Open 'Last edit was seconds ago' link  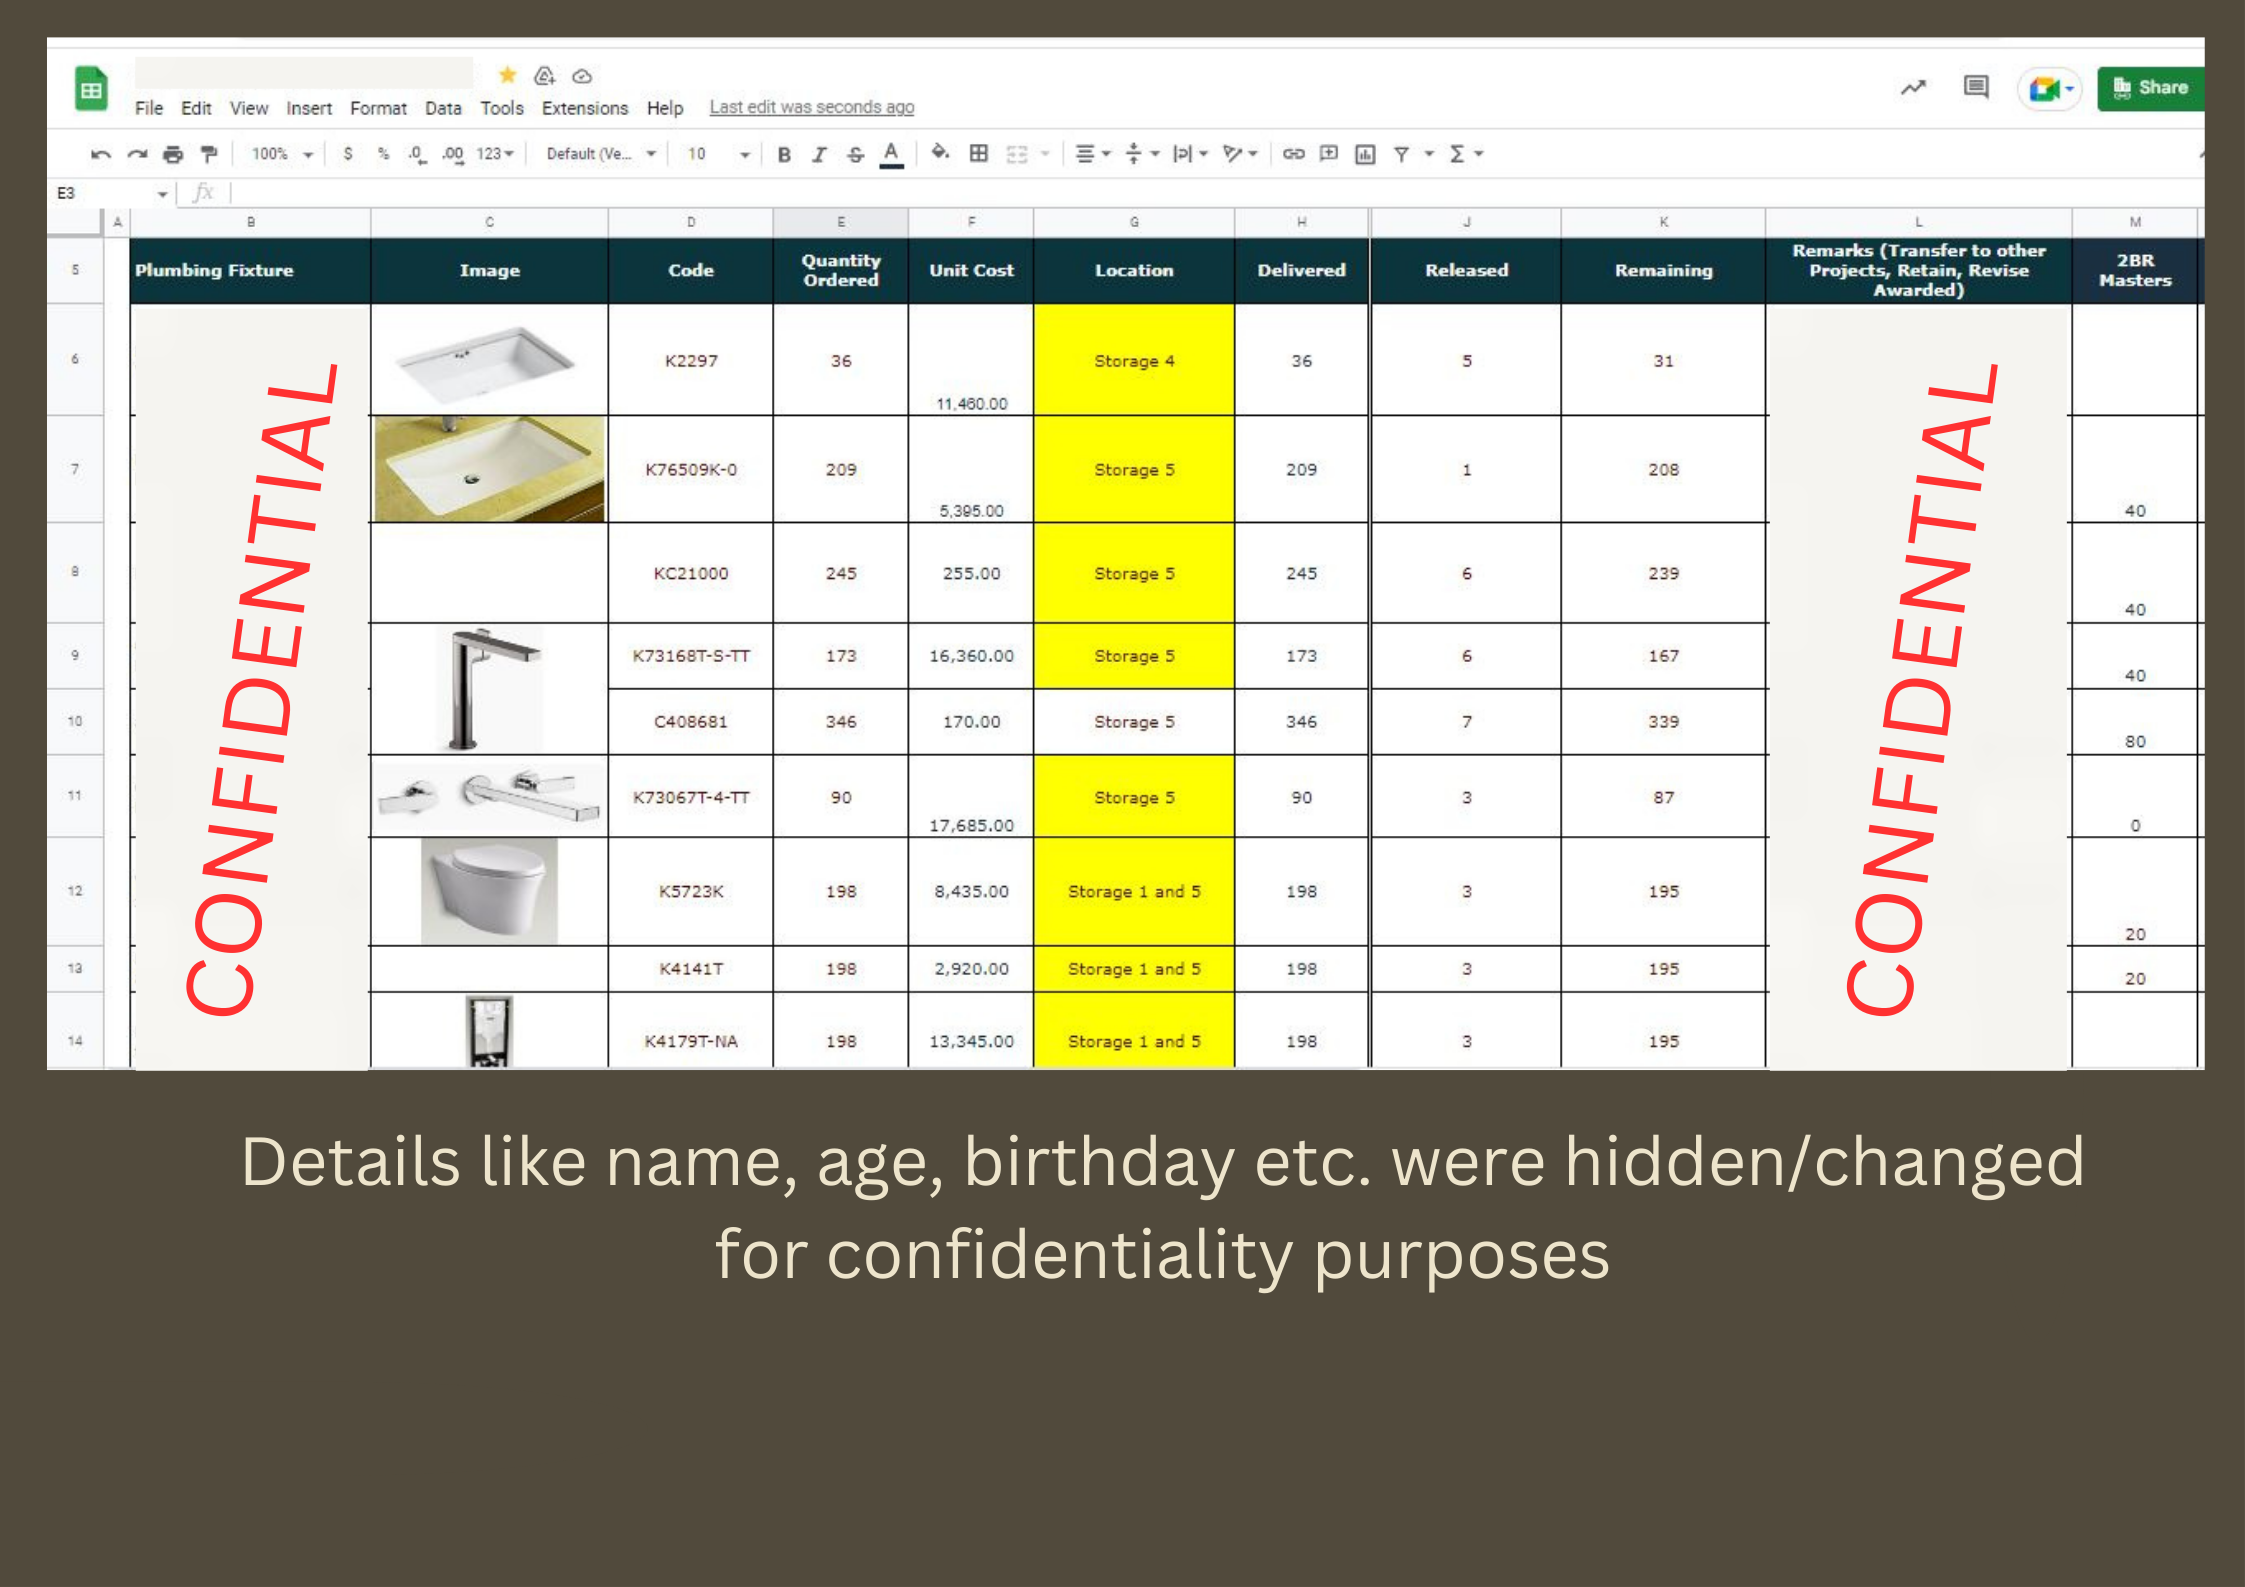[811, 107]
